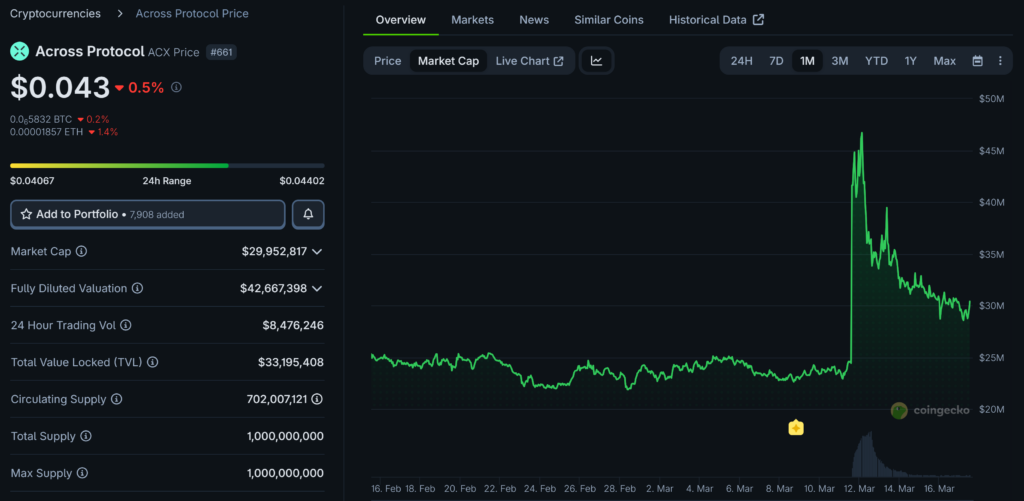1024x501 pixels.
Task: Select Market Cap chart view
Action: [448, 61]
